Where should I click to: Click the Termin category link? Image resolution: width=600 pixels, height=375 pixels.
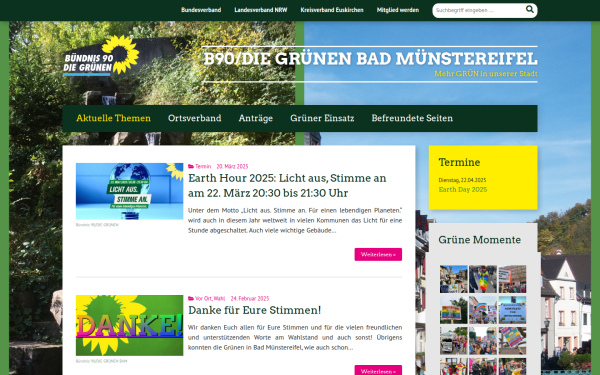[203, 166]
